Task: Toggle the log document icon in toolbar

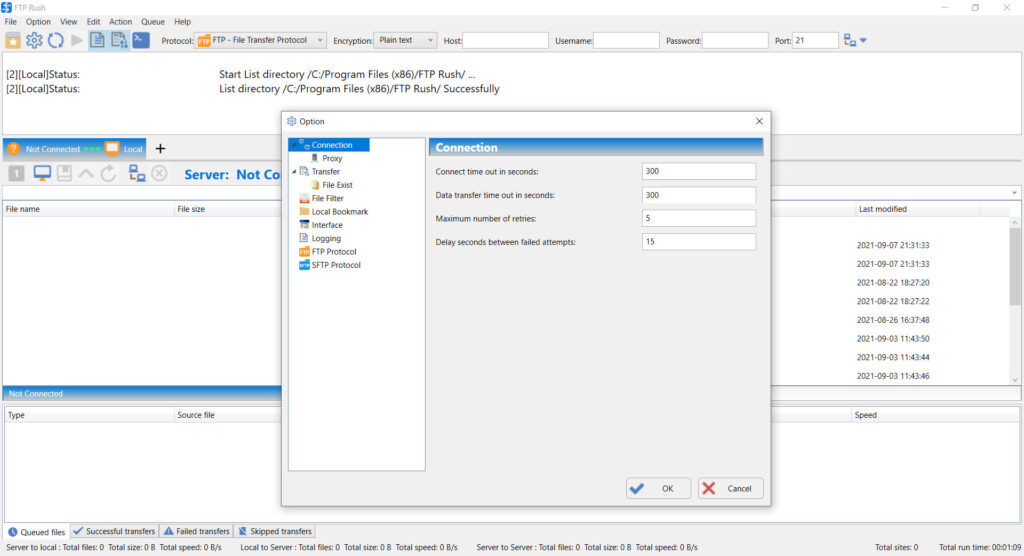Action: point(97,41)
